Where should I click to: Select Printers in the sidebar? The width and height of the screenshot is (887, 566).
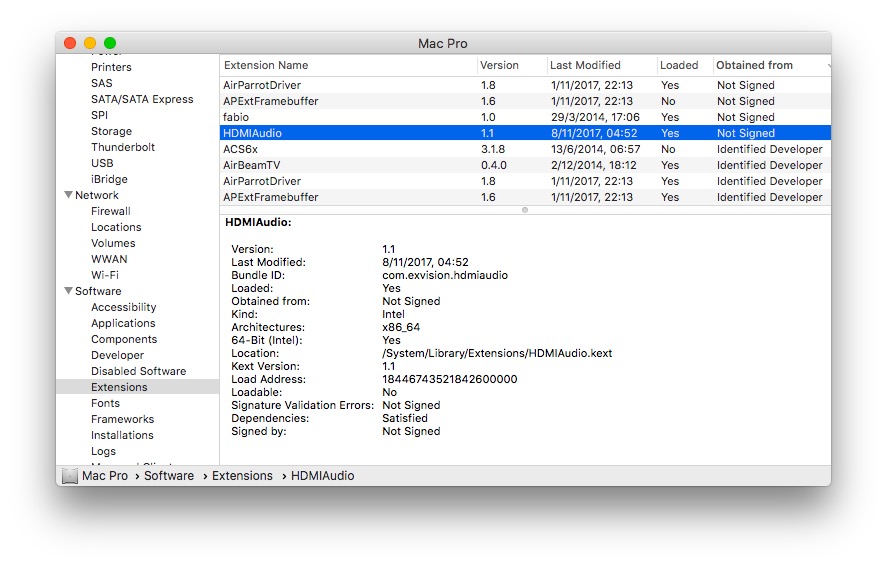point(111,67)
